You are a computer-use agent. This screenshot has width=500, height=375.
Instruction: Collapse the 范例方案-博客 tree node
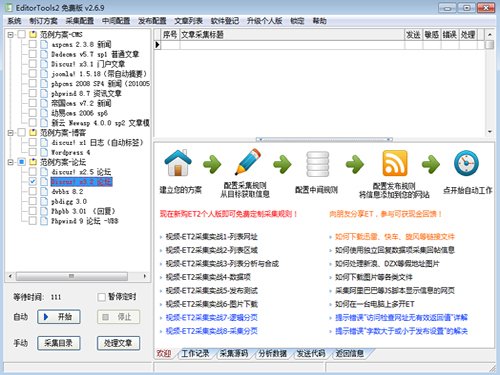(11, 133)
